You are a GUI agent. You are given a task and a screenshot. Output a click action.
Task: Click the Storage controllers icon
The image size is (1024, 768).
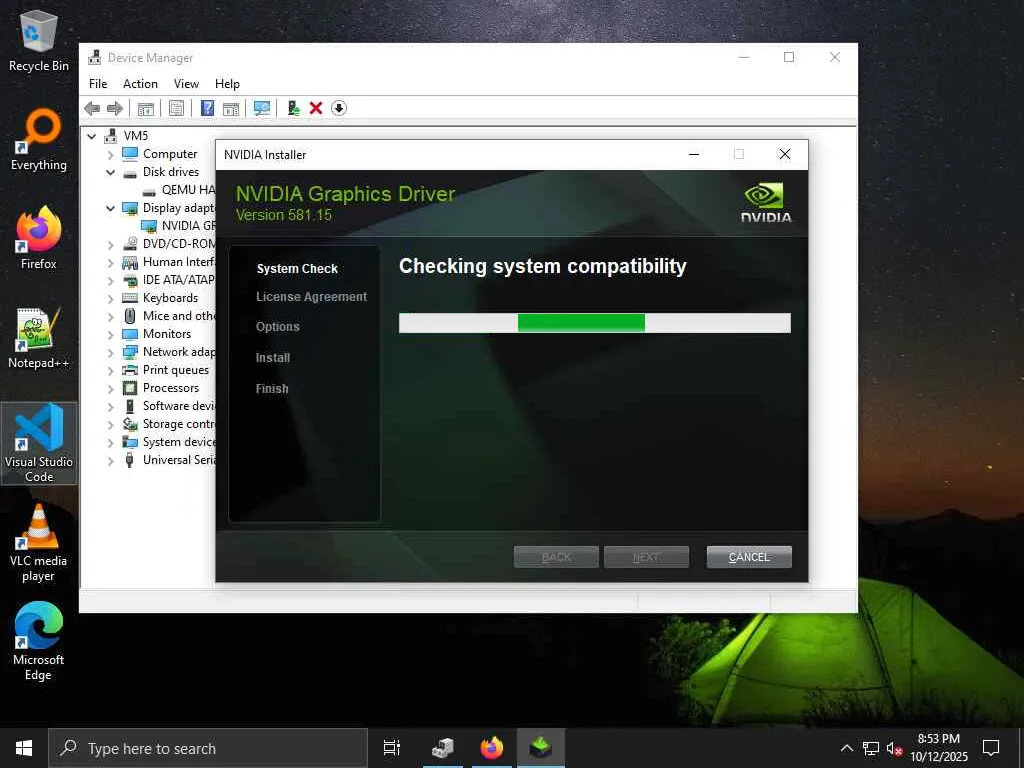[131, 424]
